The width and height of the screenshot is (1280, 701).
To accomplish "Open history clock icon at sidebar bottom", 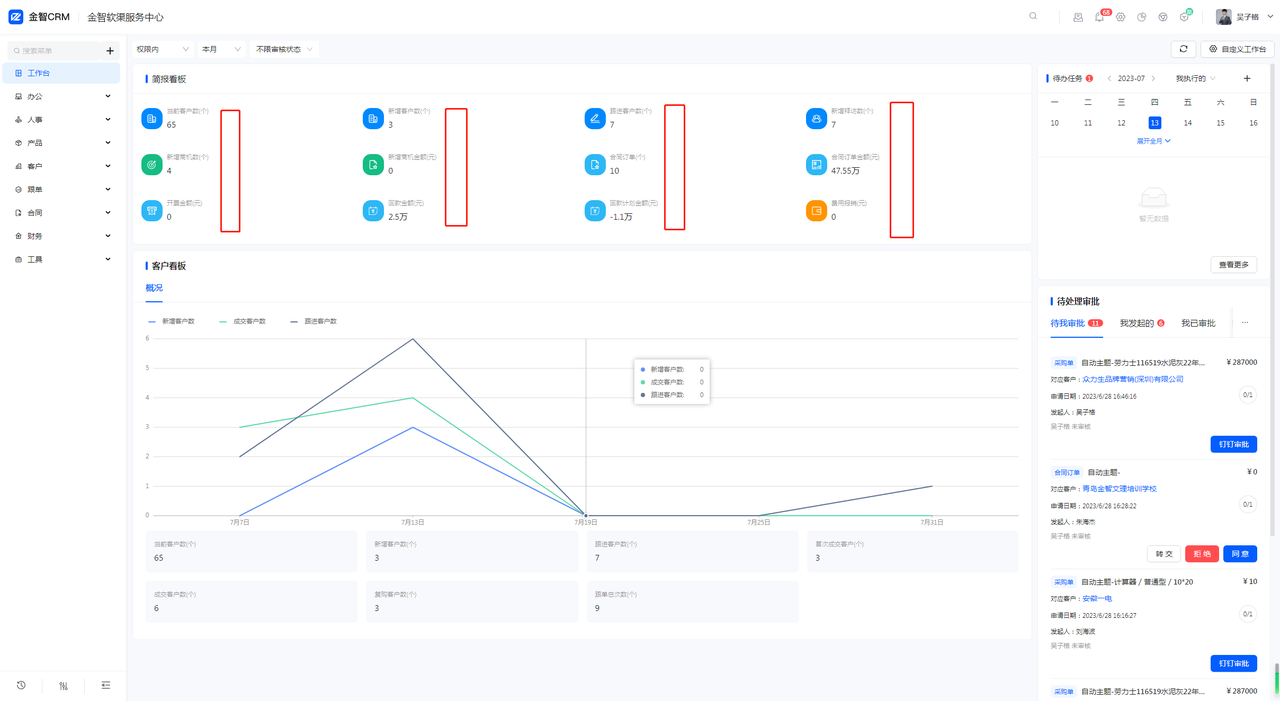I will point(21,685).
